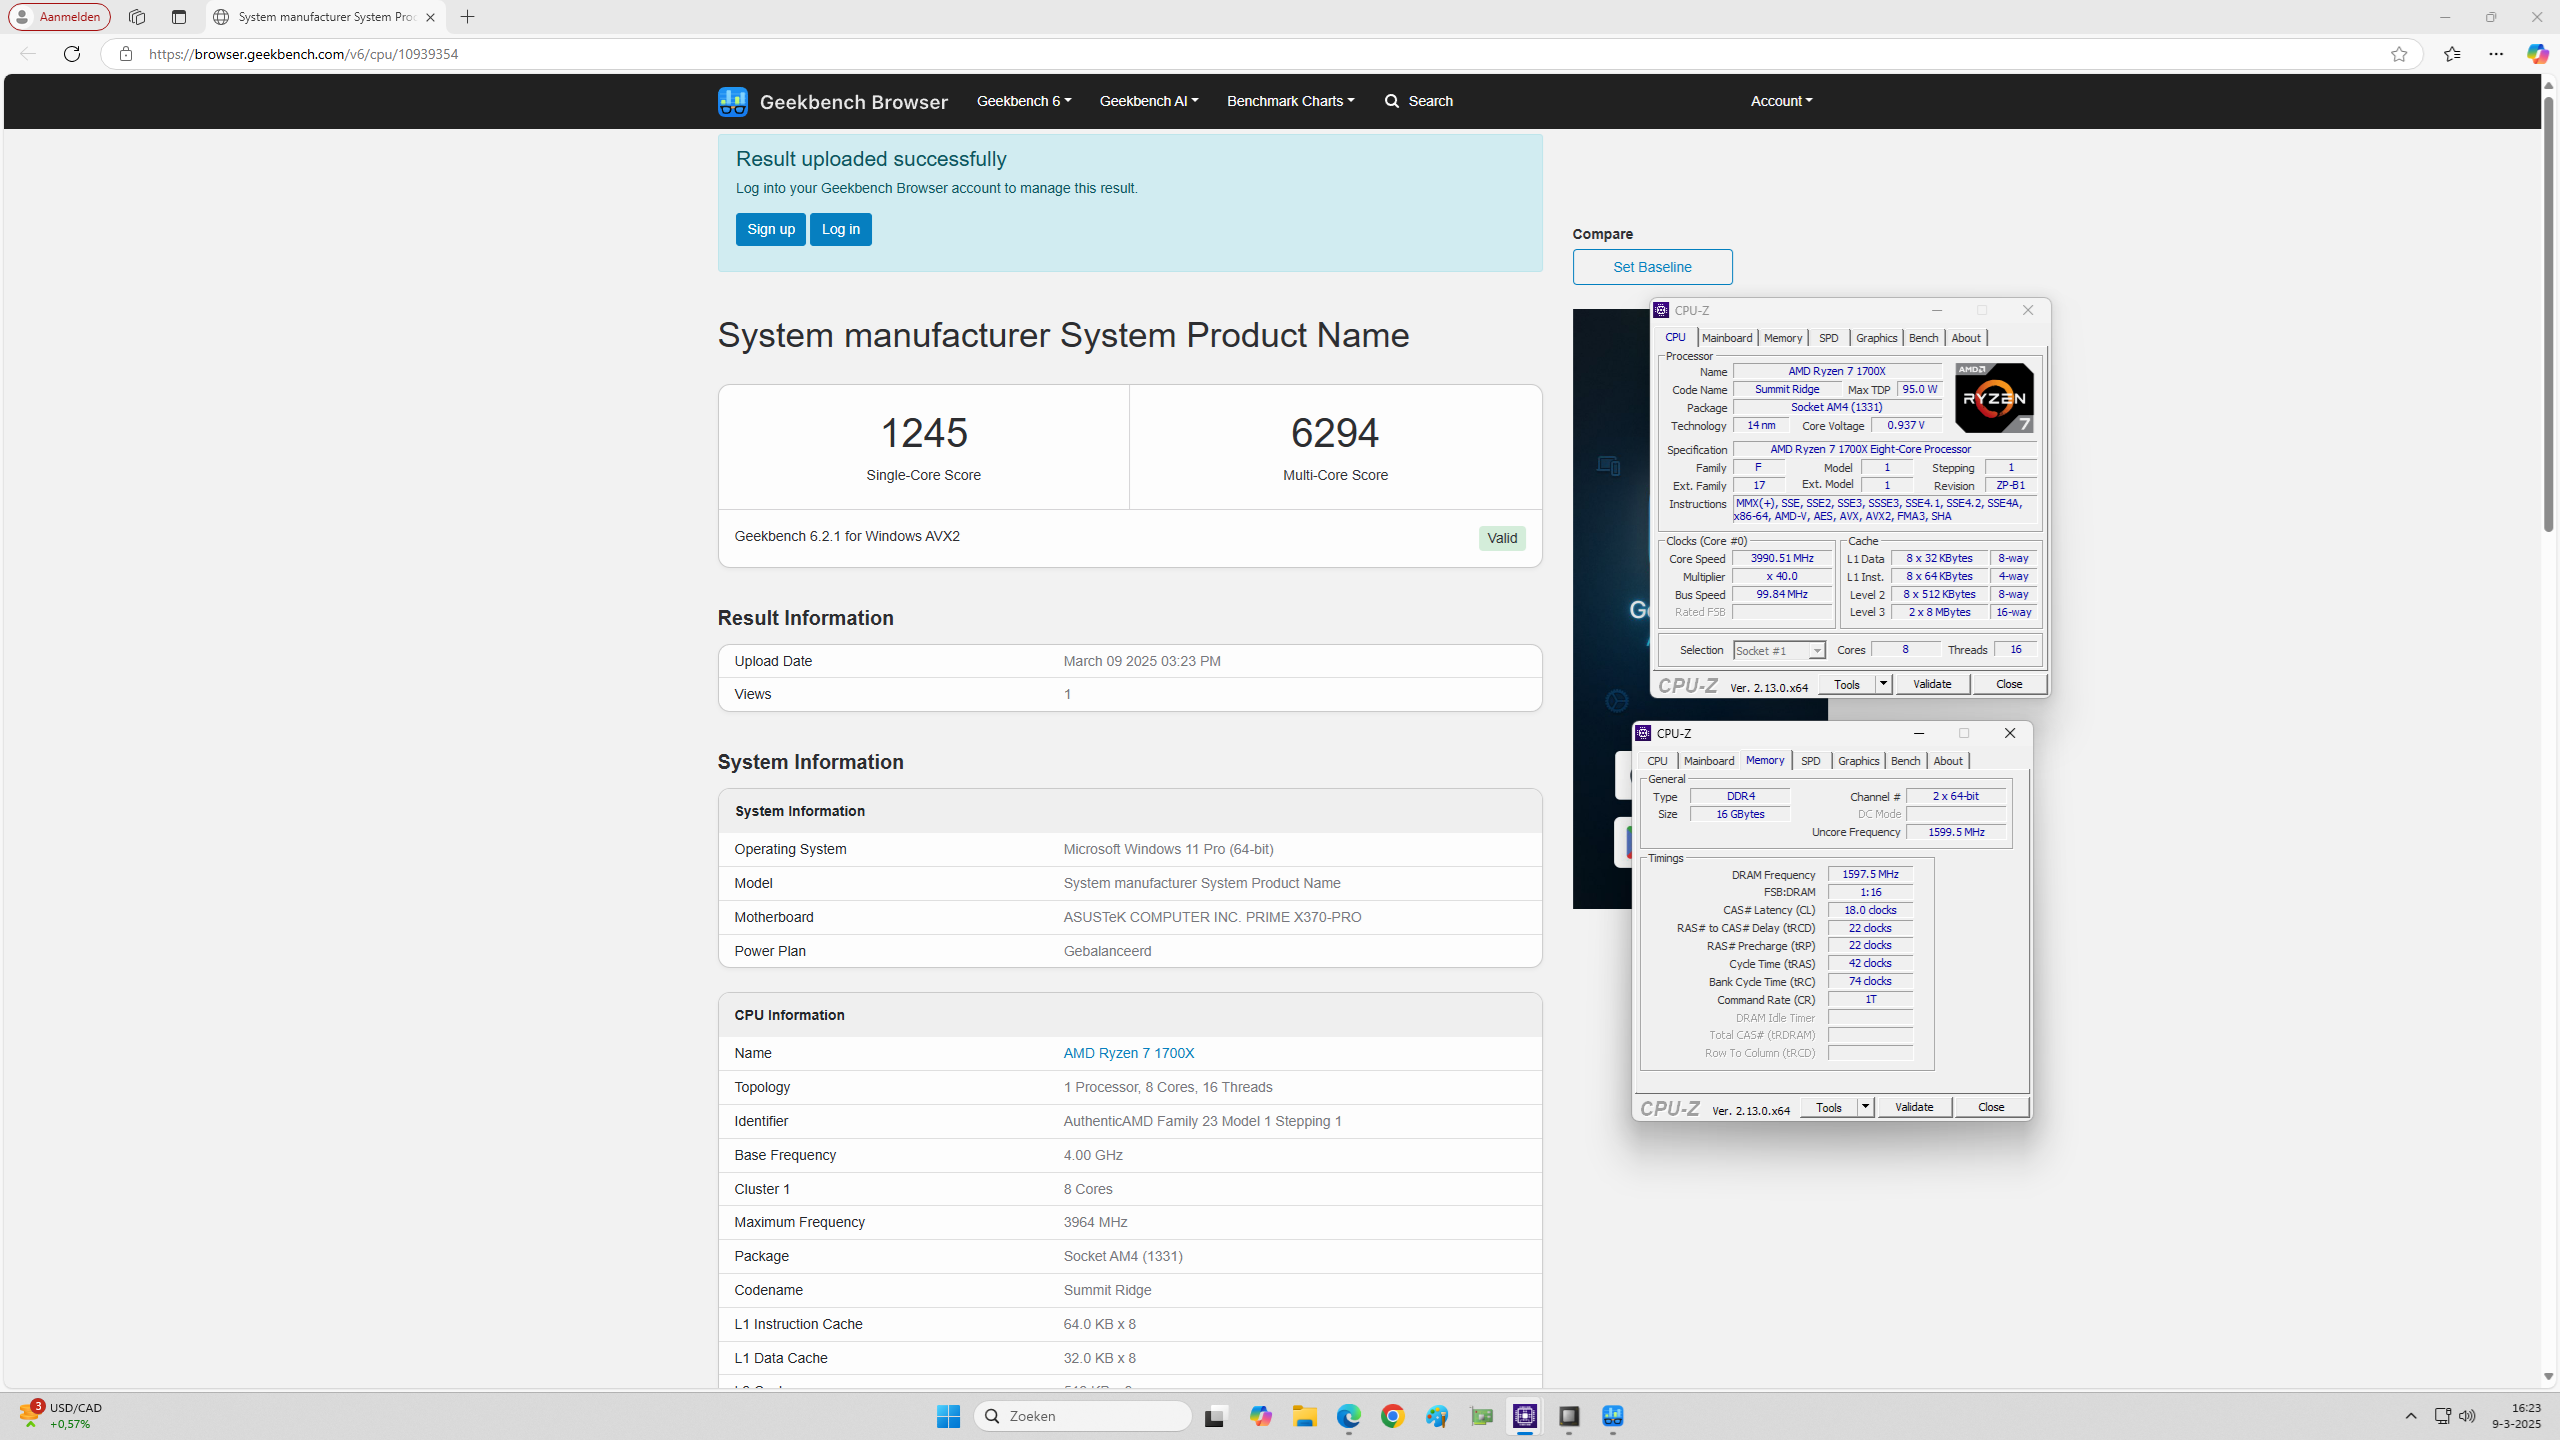2560x1440 pixels.
Task: Click the green Valid badge
Action: (x=1502, y=538)
